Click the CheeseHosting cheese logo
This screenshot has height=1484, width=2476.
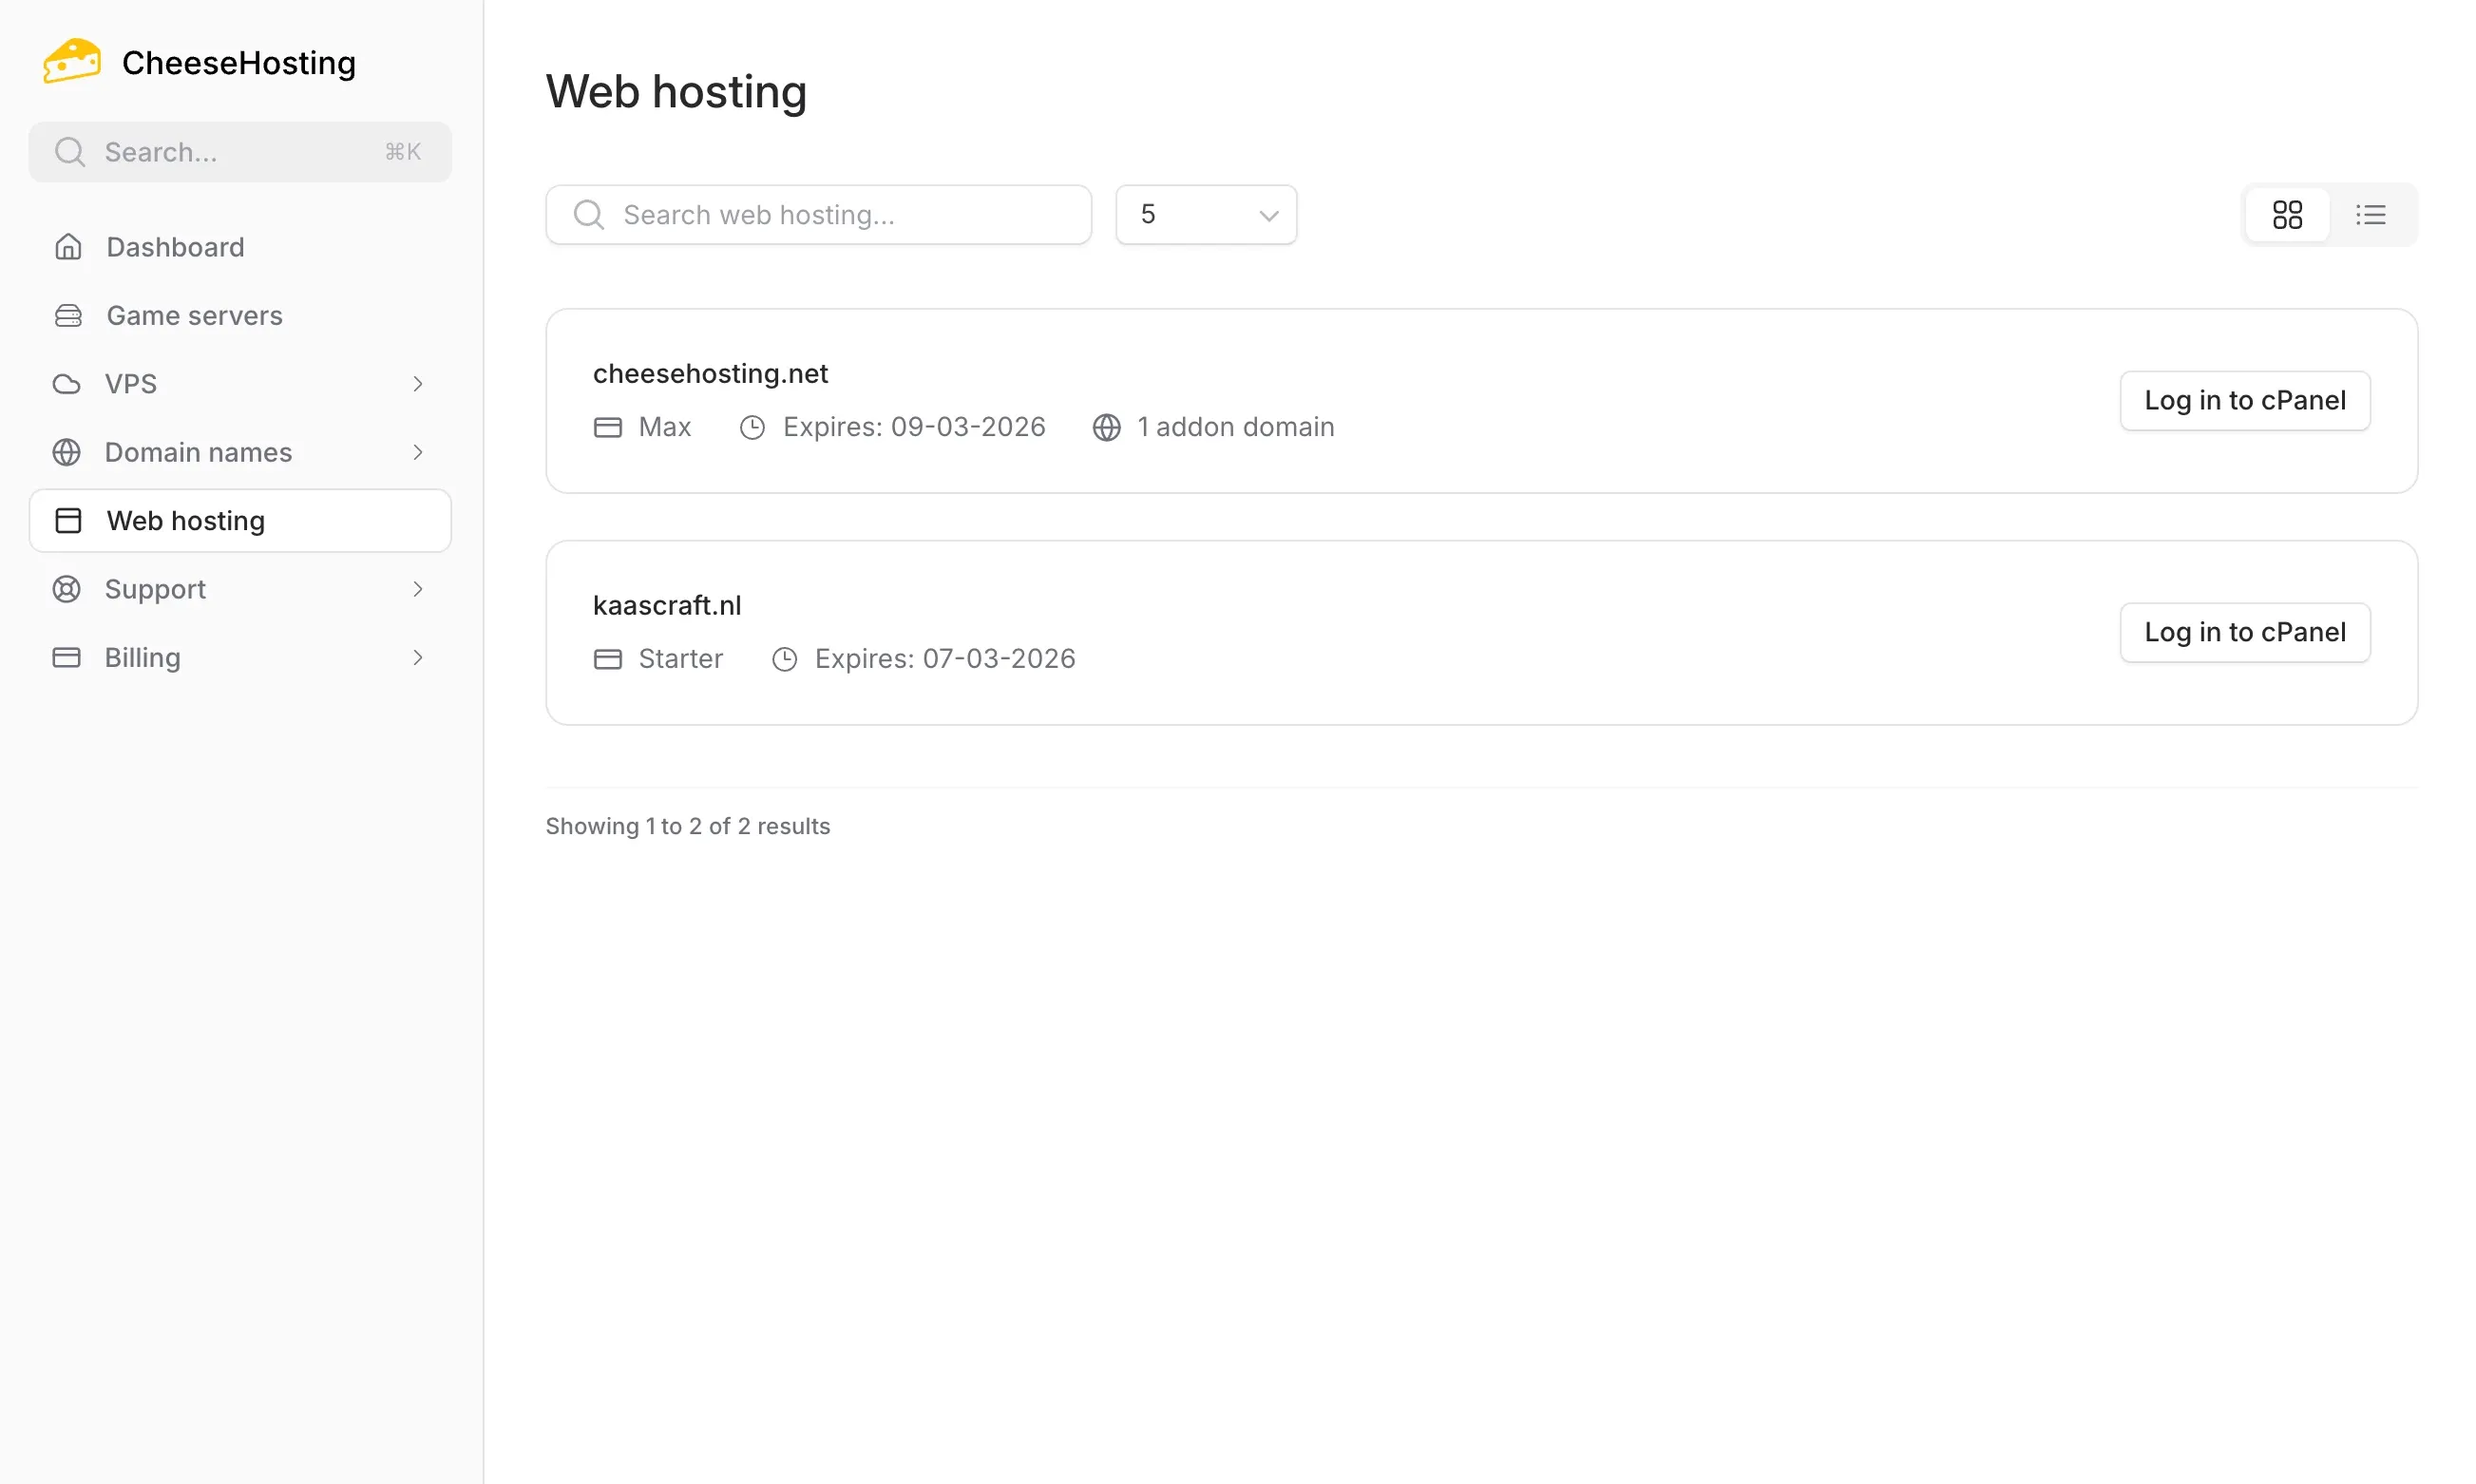[70, 60]
